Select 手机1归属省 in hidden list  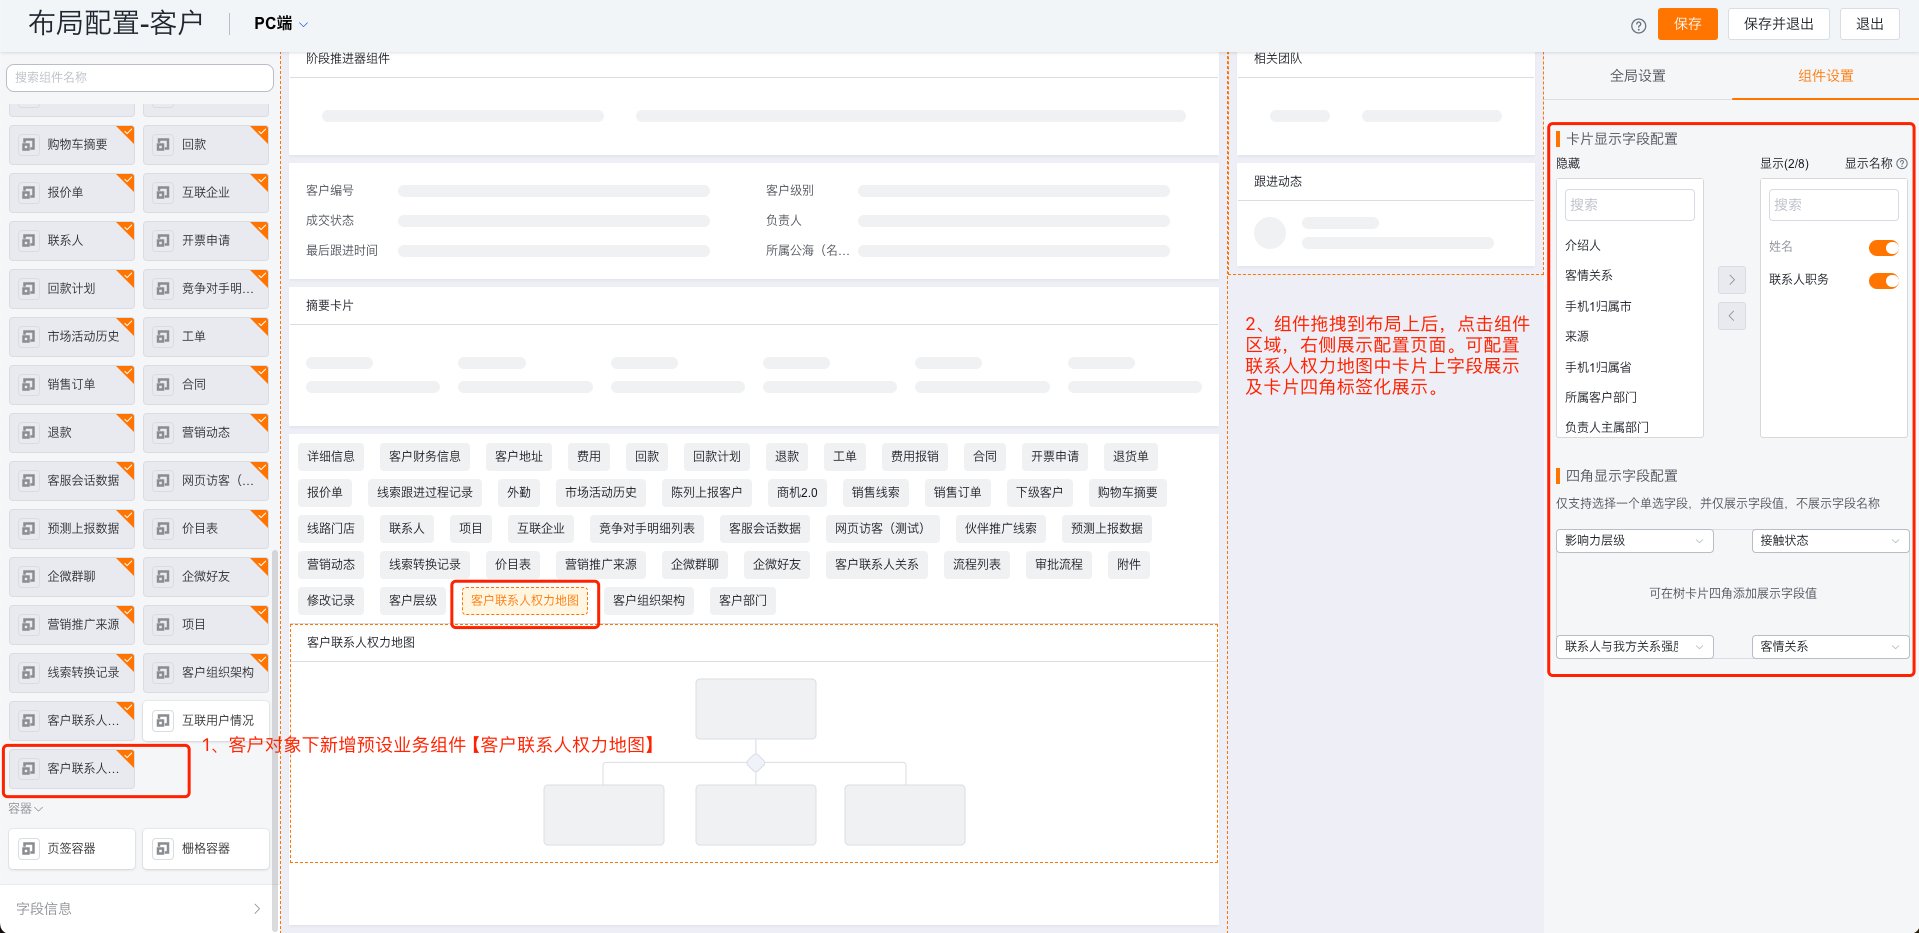(x=1598, y=368)
